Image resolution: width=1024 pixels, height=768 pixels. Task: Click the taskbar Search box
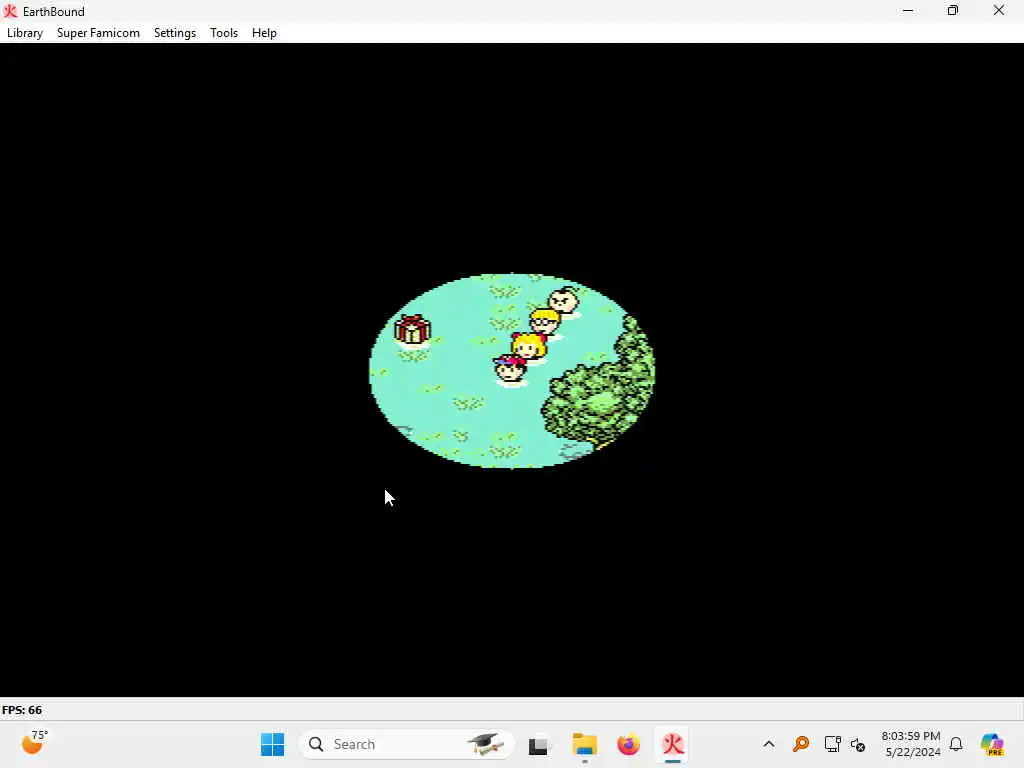[406, 744]
